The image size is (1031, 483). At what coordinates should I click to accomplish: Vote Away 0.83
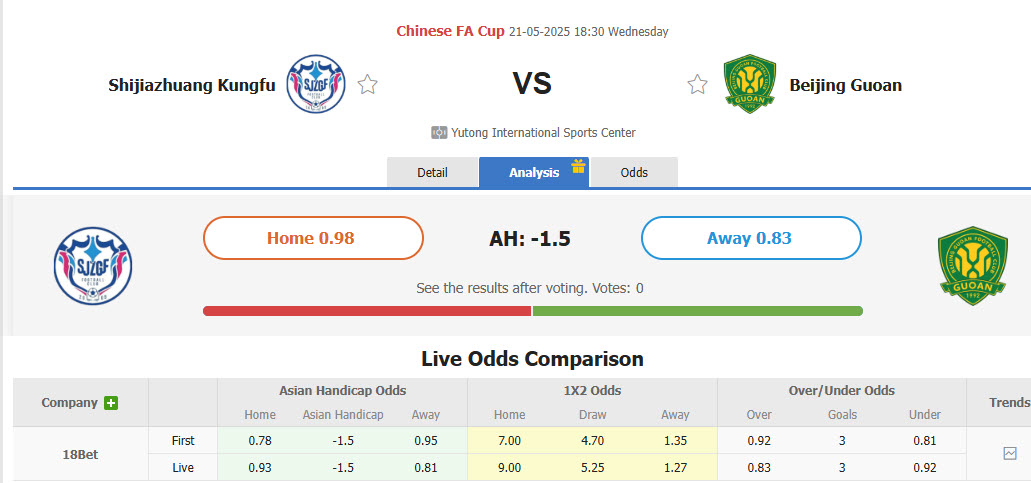click(750, 238)
